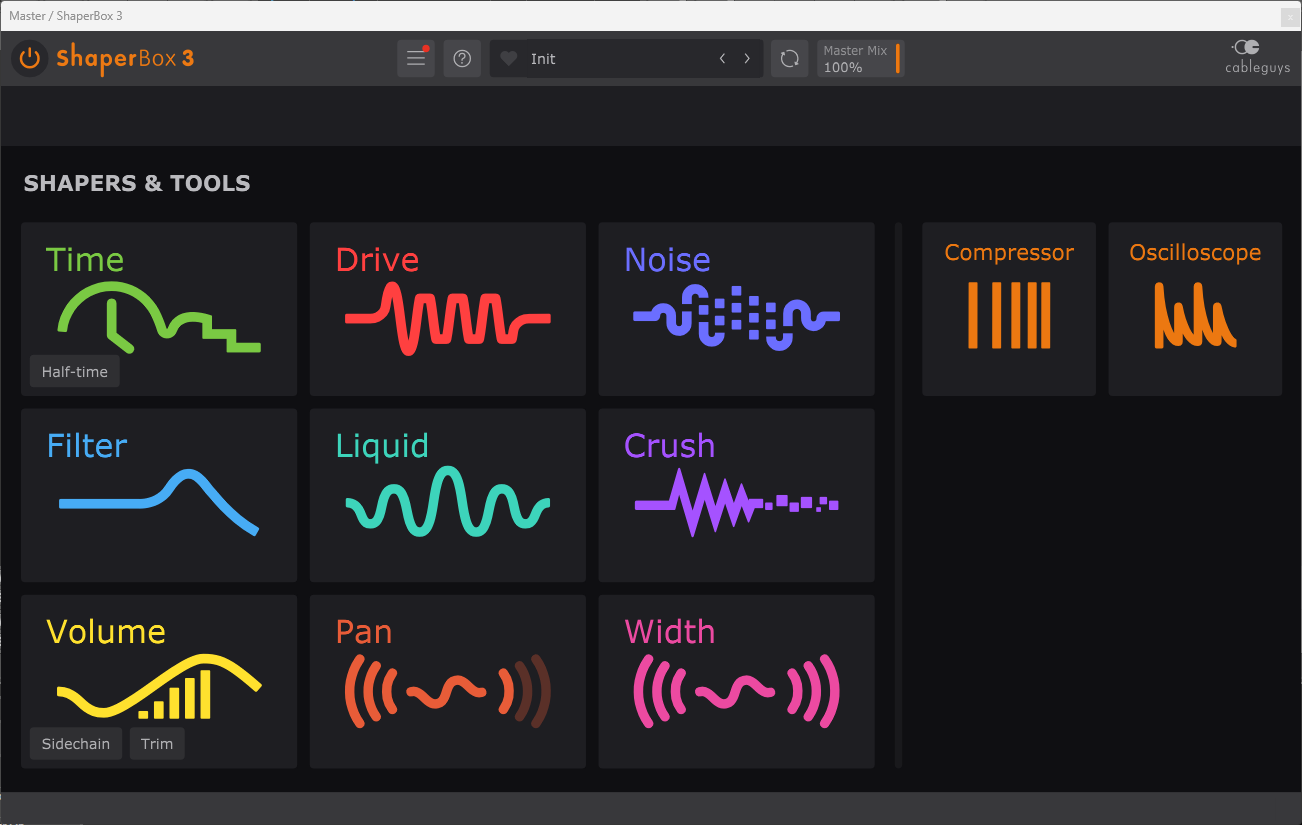Add the Liquid shaper
Screen dimensions: 1302x825
(447, 495)
